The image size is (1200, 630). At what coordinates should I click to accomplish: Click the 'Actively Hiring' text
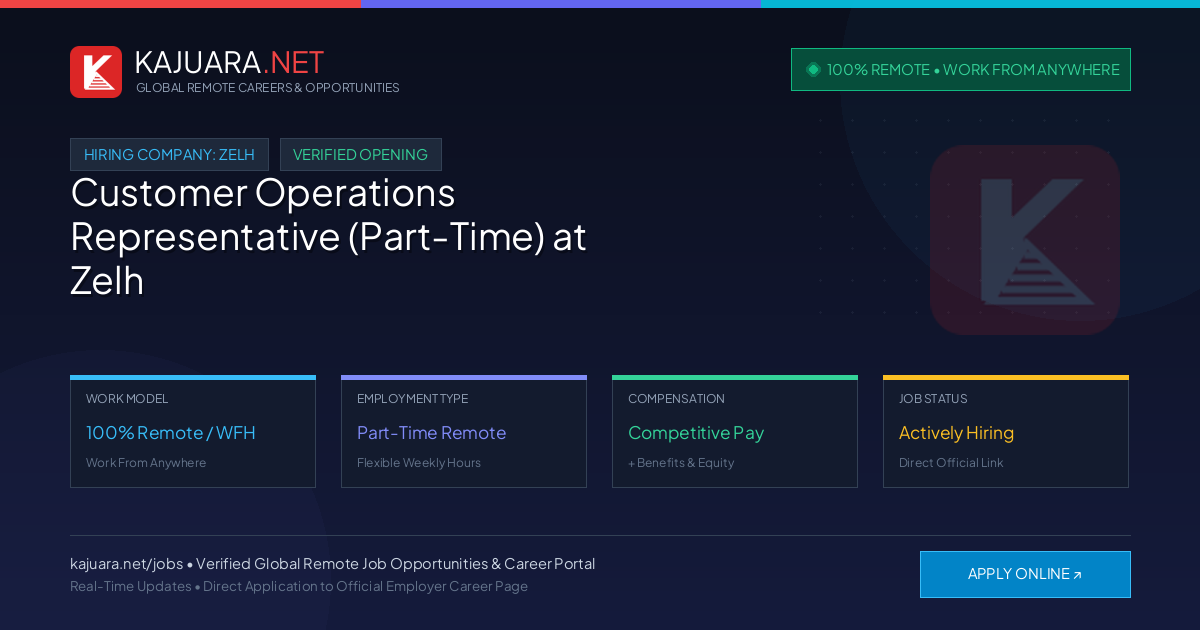point(956,433)
